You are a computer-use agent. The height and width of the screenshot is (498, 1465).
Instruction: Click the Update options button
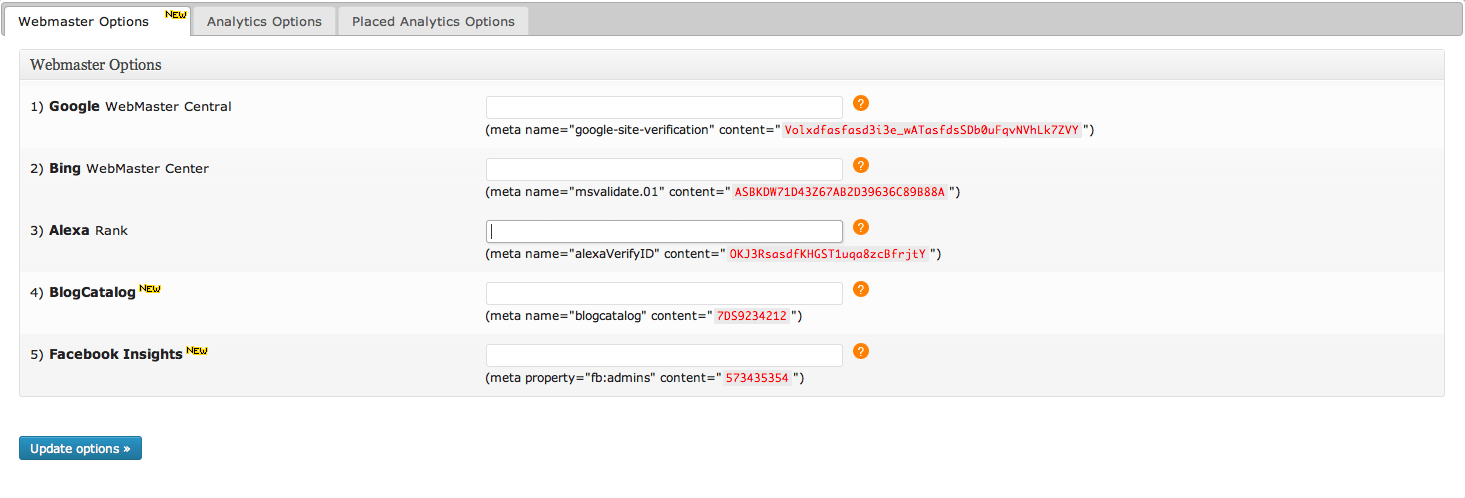click(x=80, y=448)
